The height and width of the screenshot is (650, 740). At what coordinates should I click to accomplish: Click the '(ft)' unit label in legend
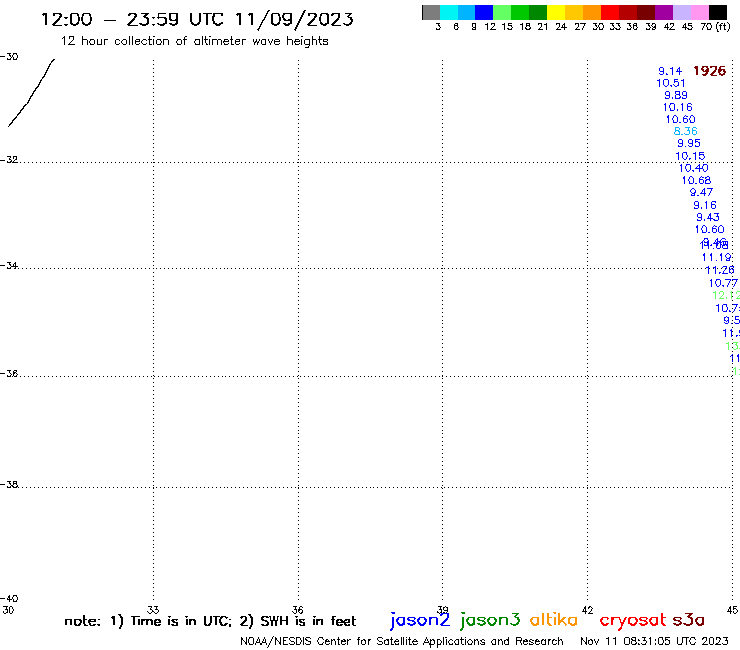click(x=723, y=26)
